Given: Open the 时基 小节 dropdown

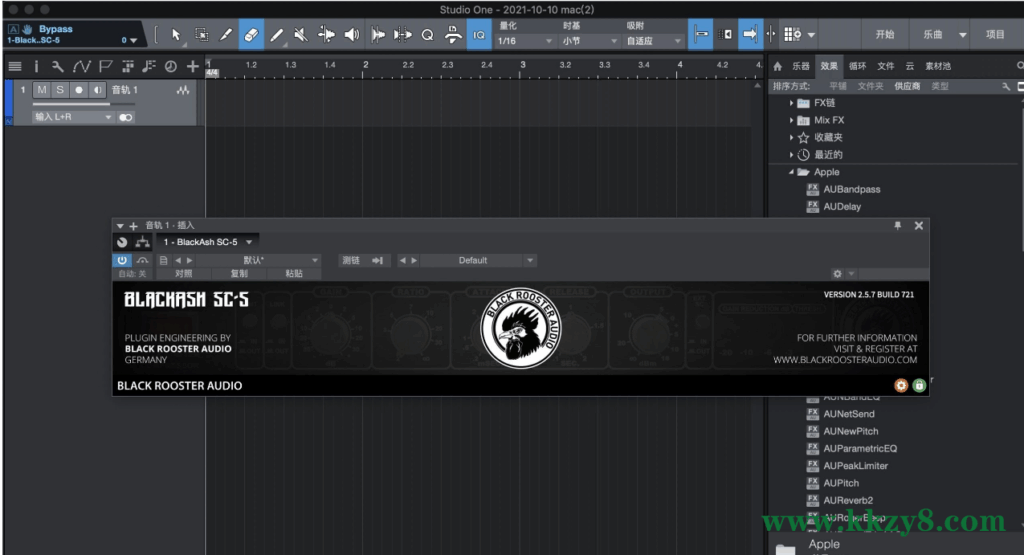Looking at the screenshot, I should click(590, 40).
